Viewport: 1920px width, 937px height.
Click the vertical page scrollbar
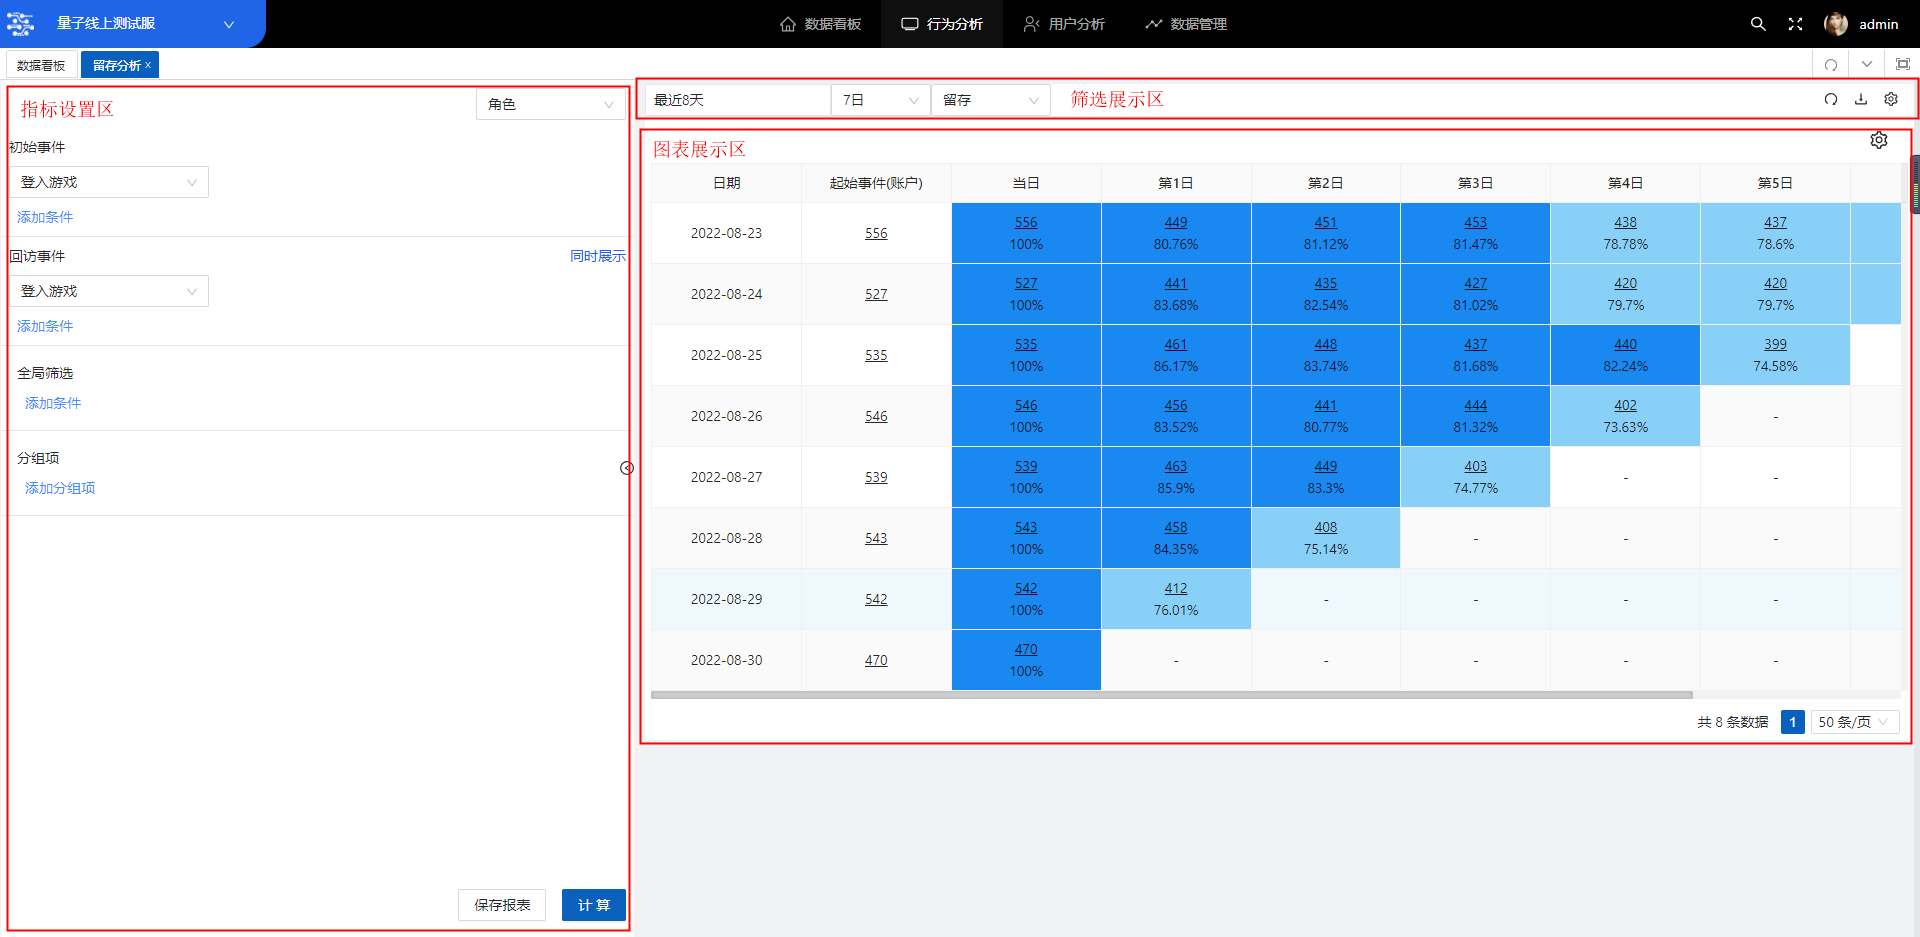(x=1916, y=184)
